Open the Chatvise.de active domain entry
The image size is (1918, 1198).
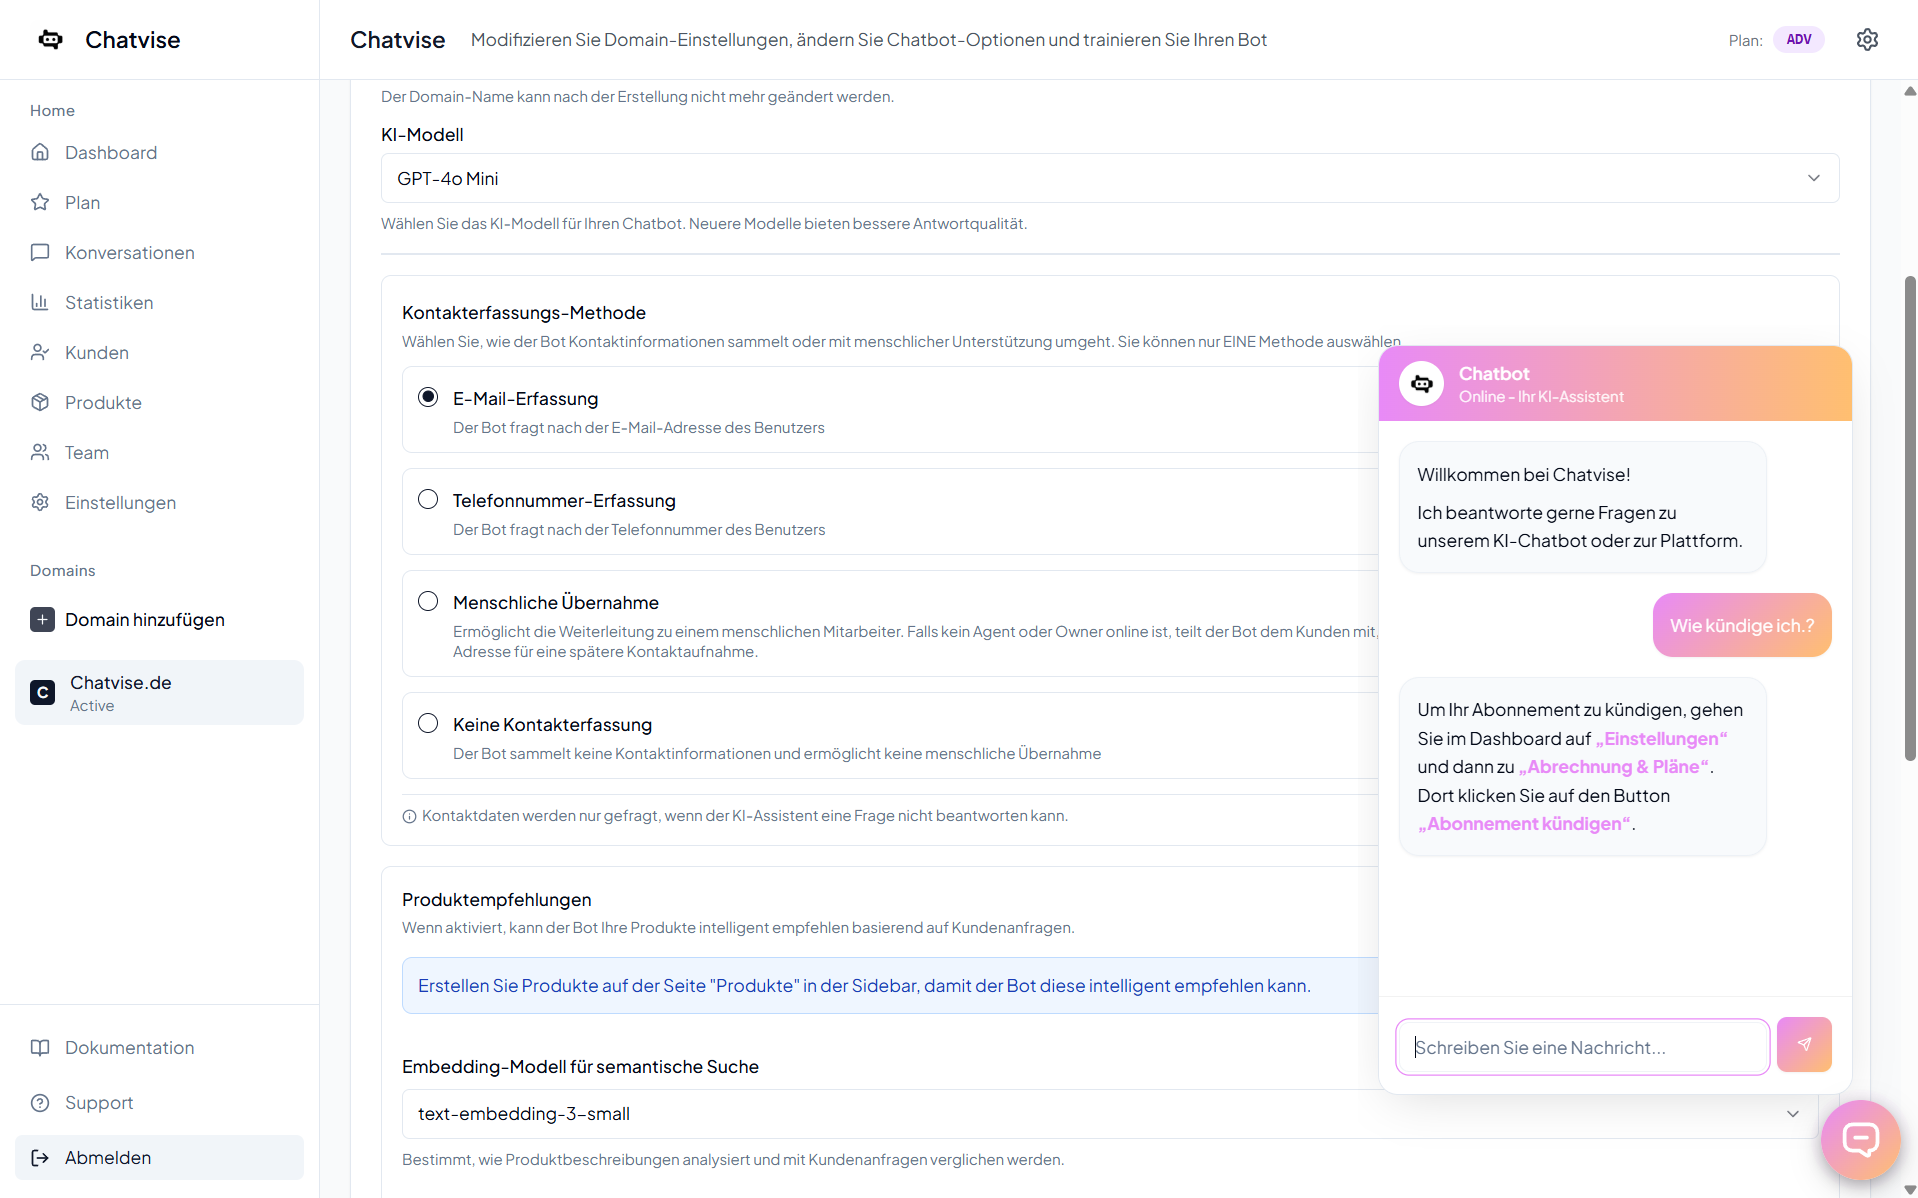(159, 692)
